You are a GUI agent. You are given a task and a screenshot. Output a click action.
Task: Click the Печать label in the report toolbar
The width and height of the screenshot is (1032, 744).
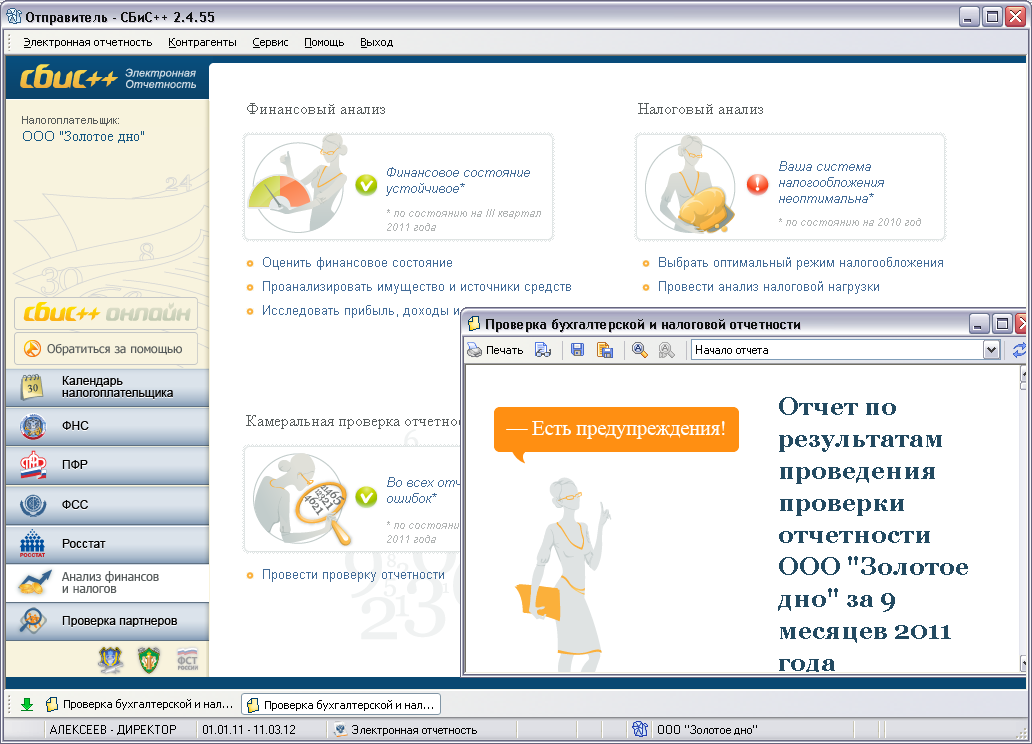pos(504,350)
